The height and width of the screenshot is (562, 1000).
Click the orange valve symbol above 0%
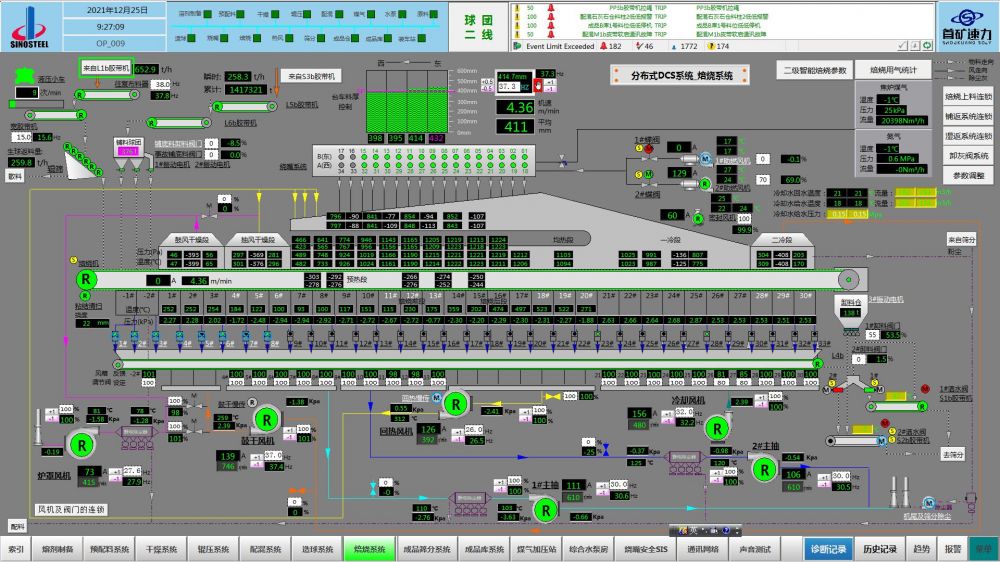point(297,491)
